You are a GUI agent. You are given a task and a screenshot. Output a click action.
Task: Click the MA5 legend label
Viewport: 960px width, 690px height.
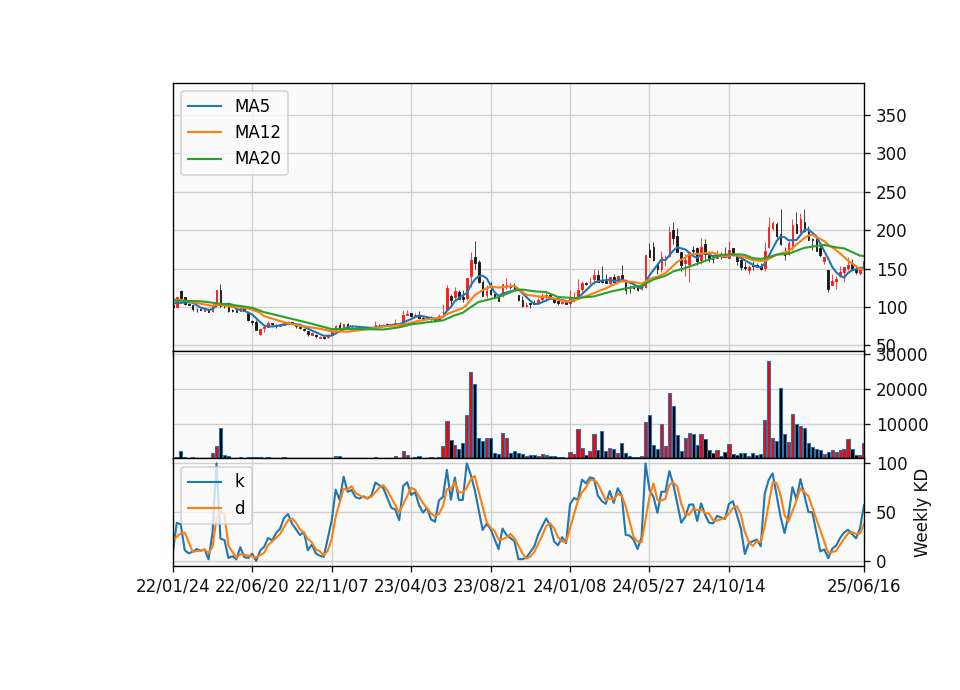[x=252, y=106]
